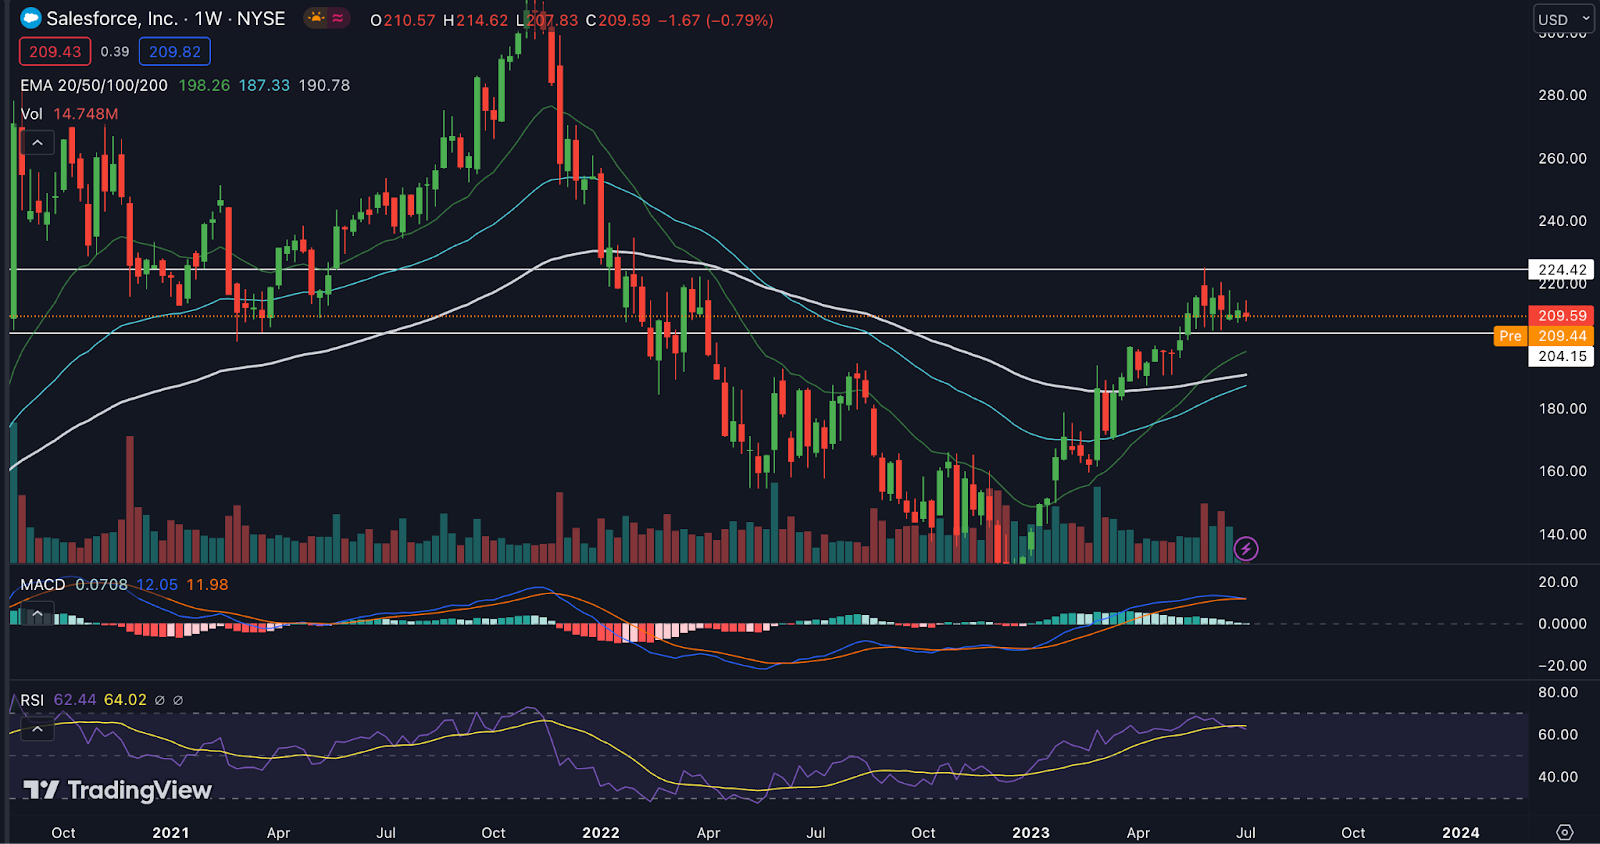Screen dimensions: 1600x844
Task: Click the −1.67 (−0.79%) change value
Action: pos(715,20)
